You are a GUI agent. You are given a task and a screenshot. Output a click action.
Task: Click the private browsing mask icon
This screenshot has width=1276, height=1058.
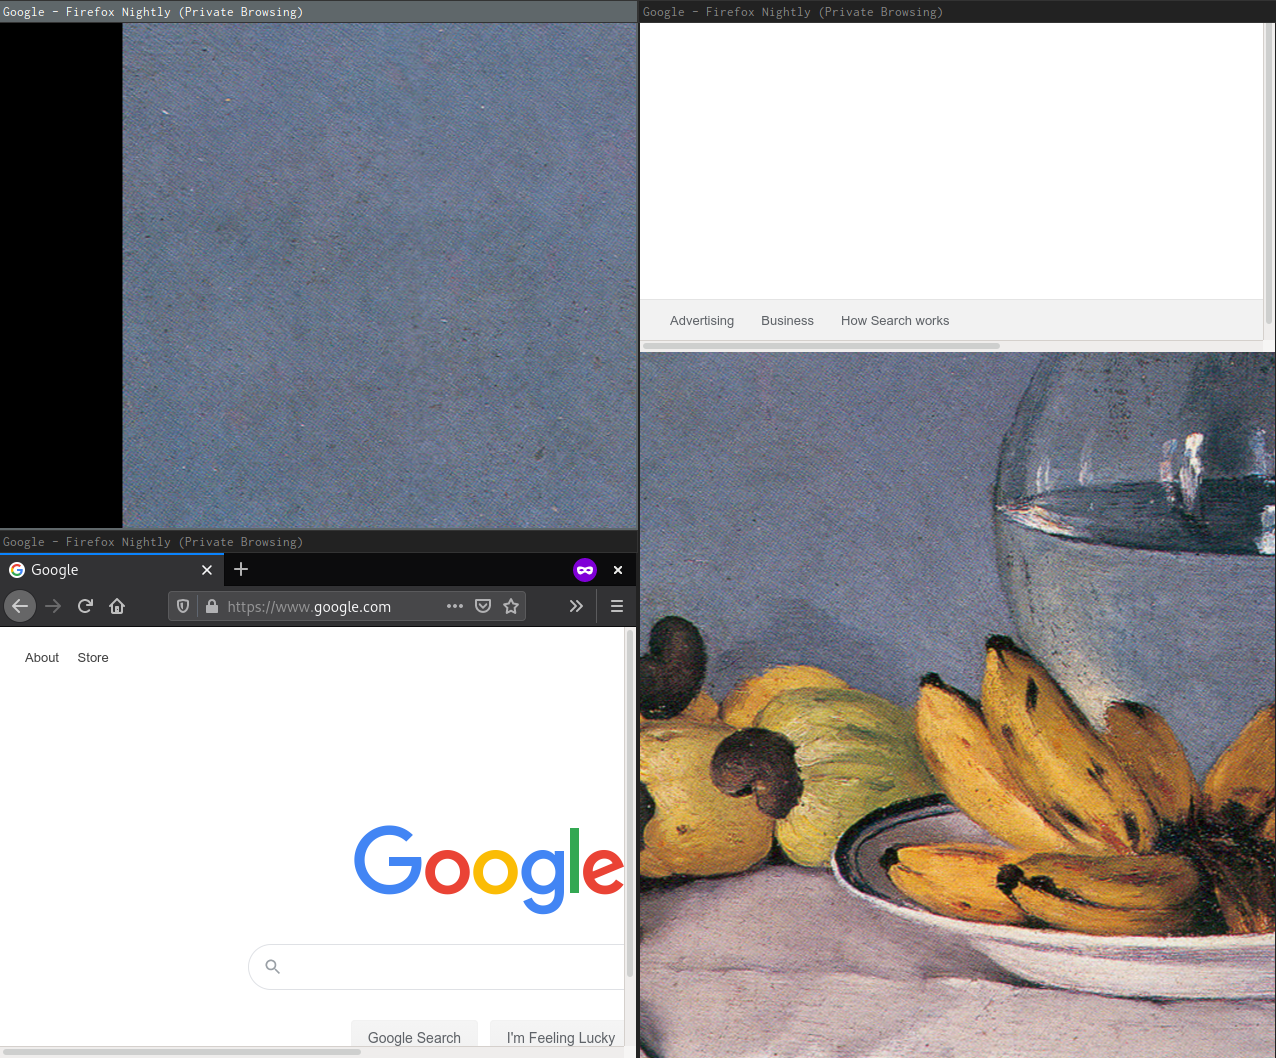(585, 569)
